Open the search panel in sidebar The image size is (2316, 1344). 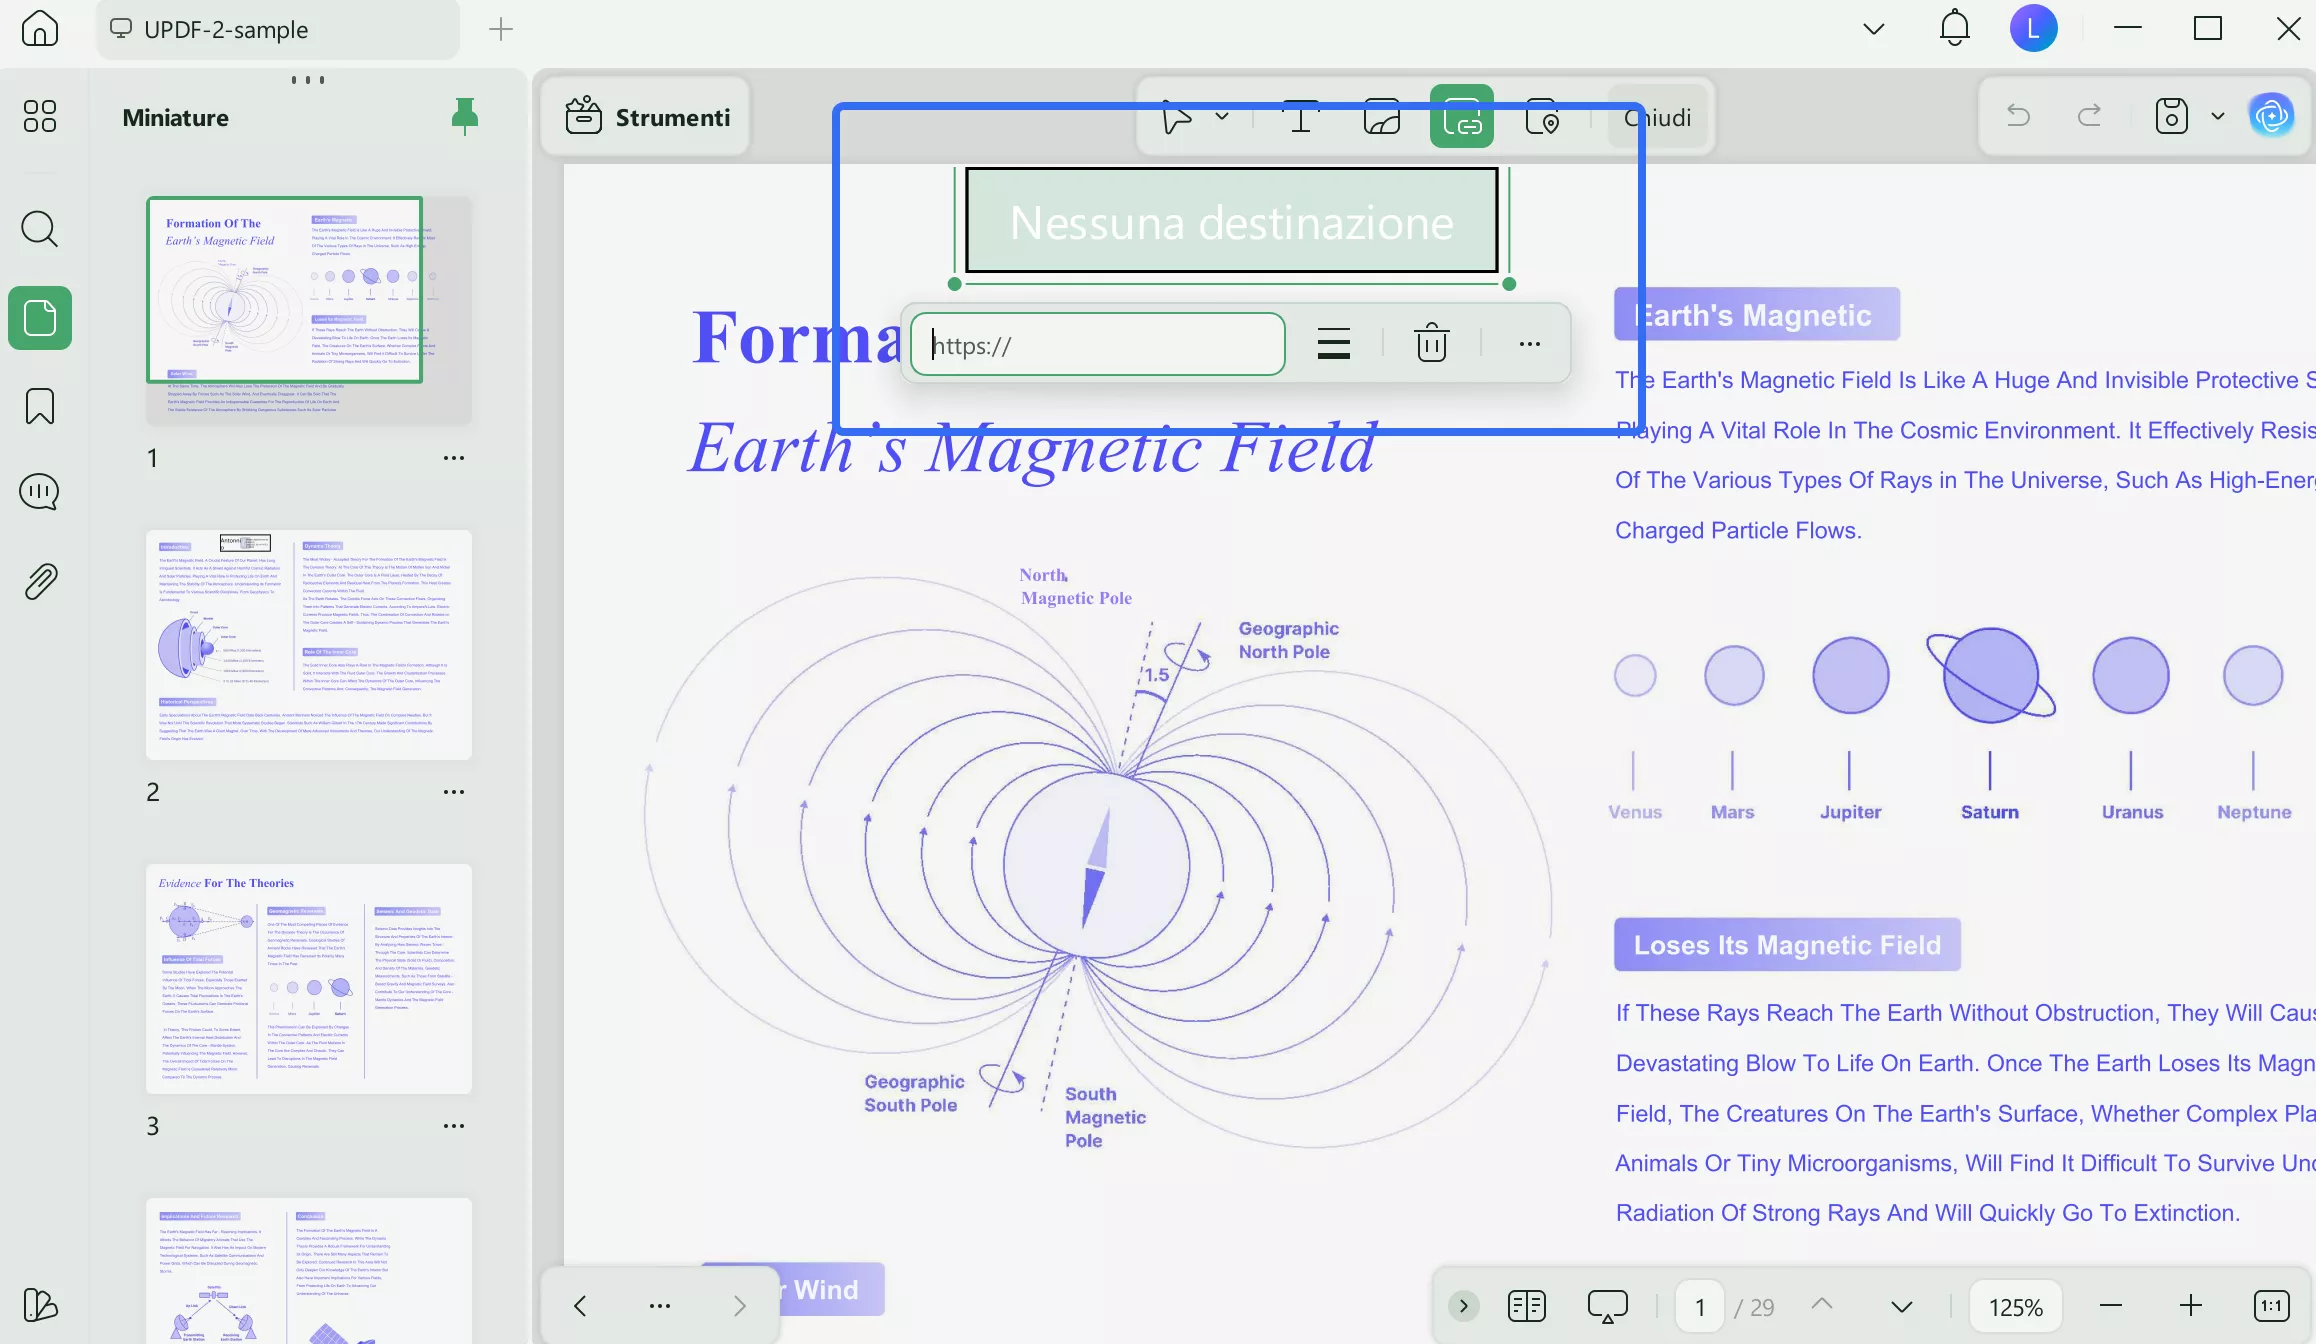40,229
